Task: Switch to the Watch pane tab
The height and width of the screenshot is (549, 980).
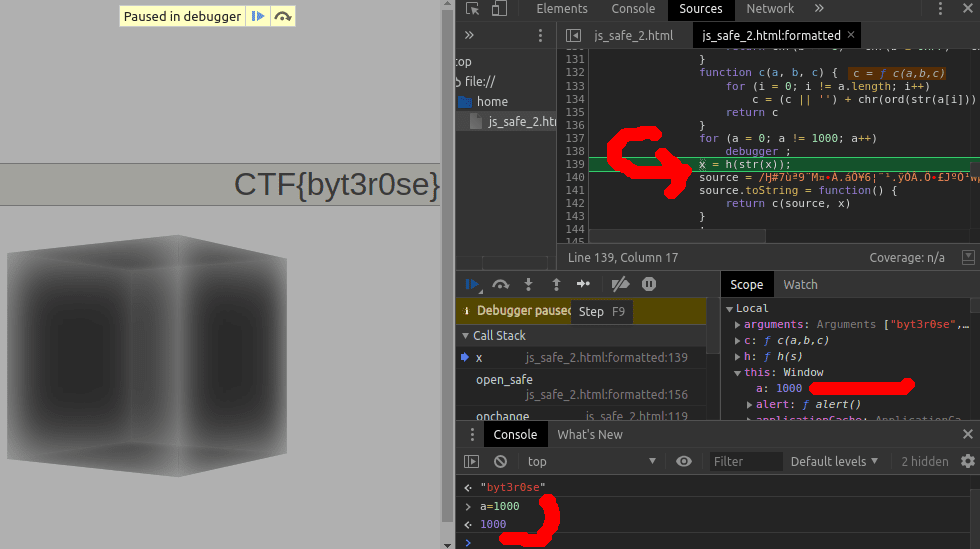Action: pos(800,285)
